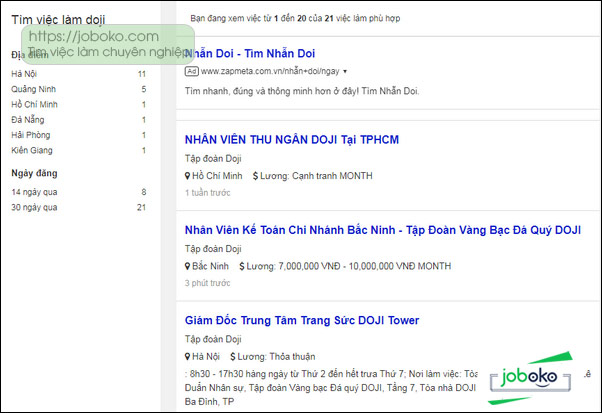Filter by '14 ngày qua' posting date
Image resolution: width=602 pixels, height=413 pixels.
tap(34, 192)
